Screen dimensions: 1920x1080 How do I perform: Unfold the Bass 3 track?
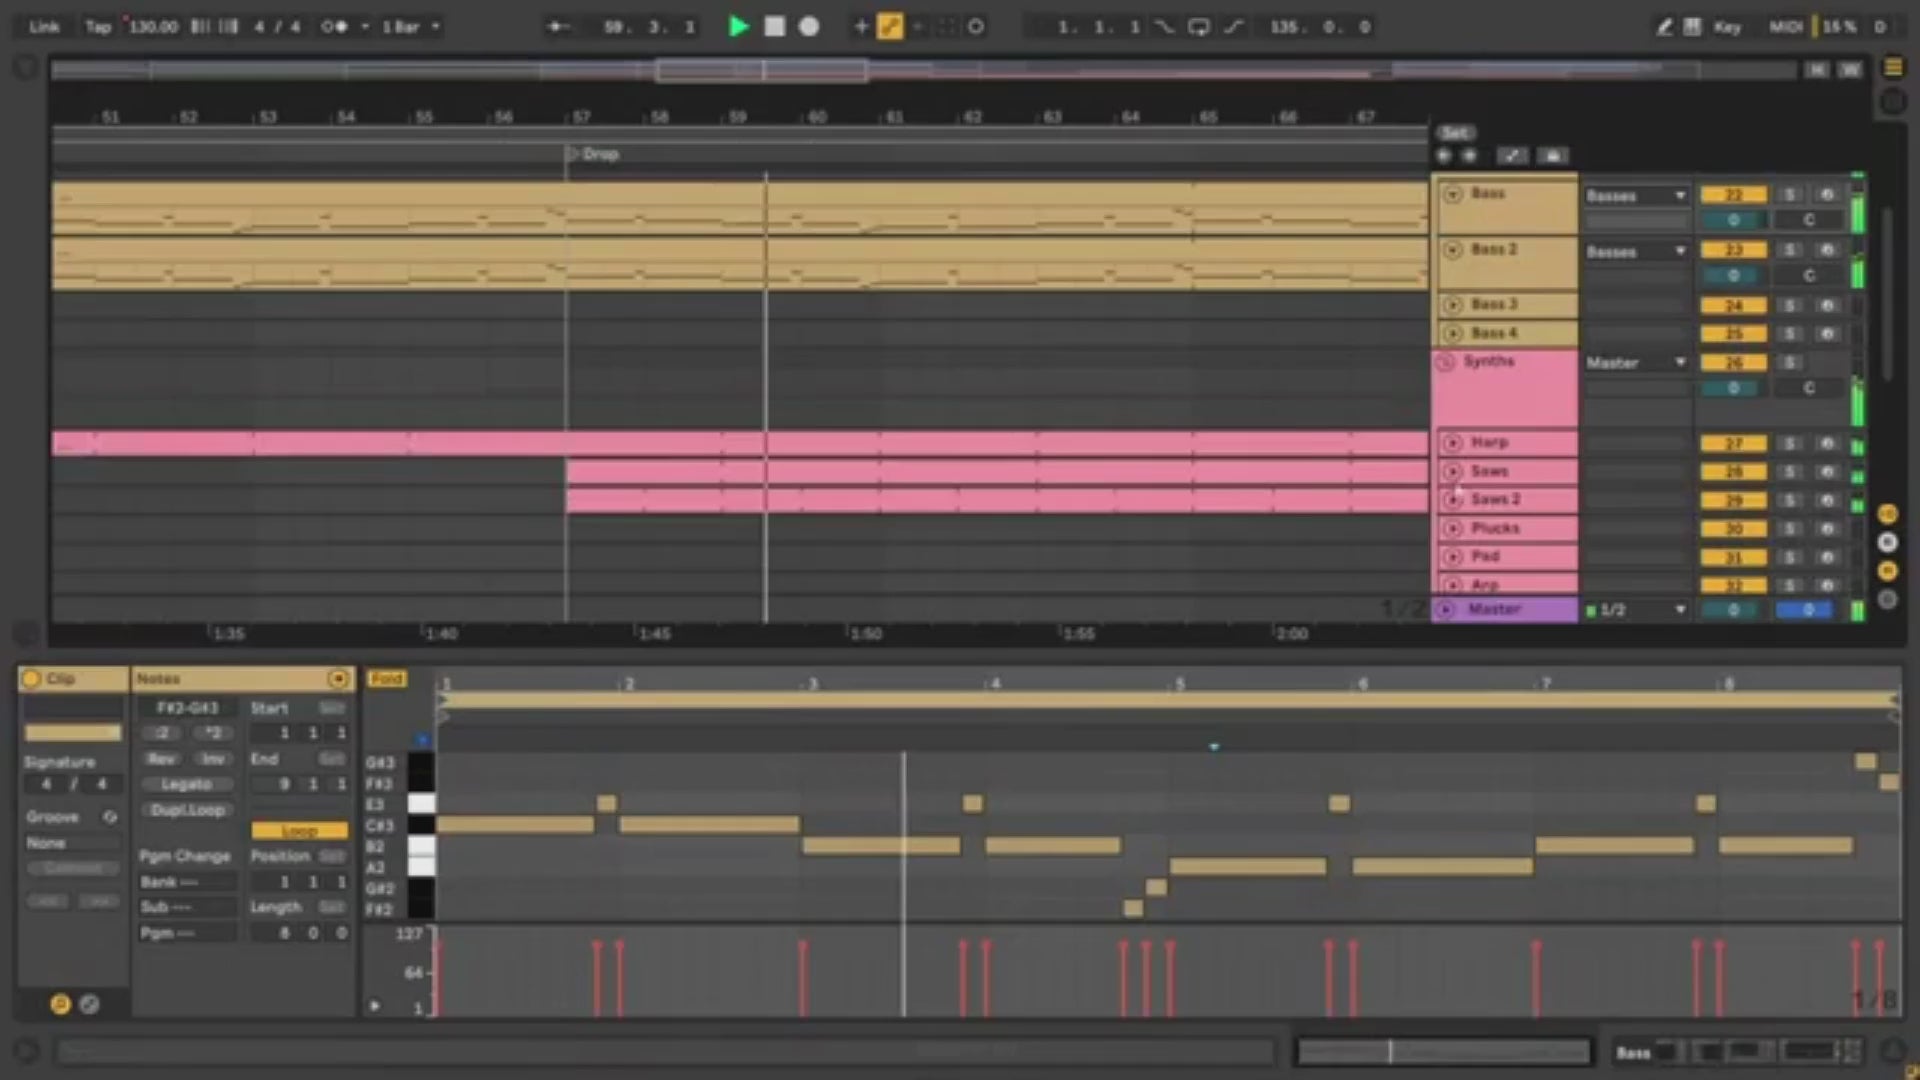click(x=1452, y=305)
